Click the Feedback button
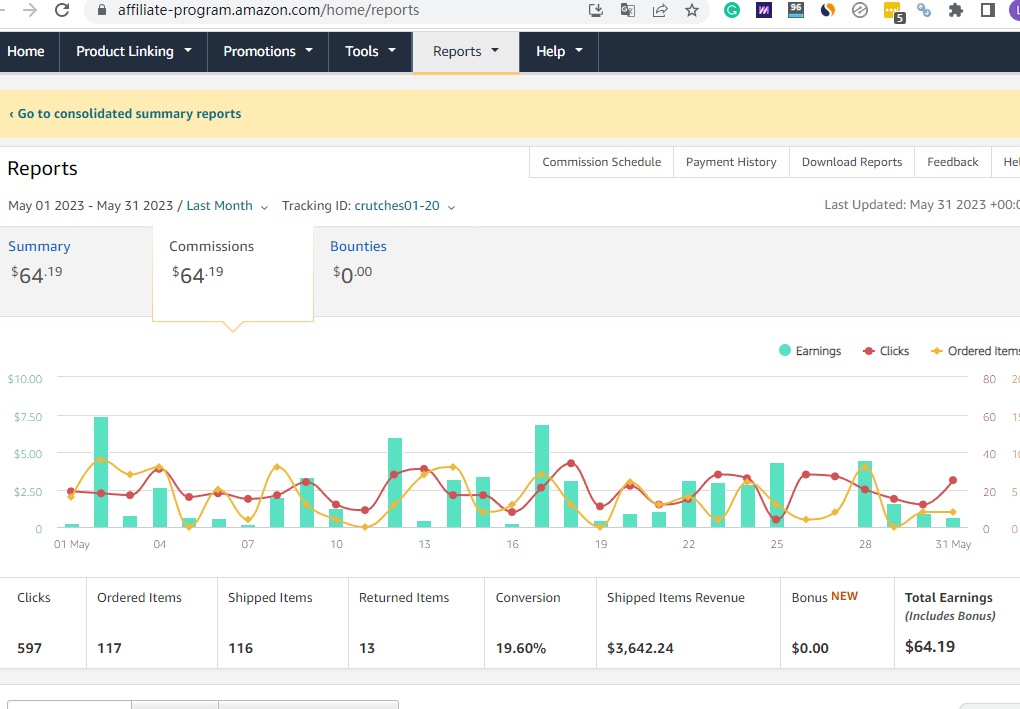Viewport: 1020px width, 709px height. [x=952, y=162]
